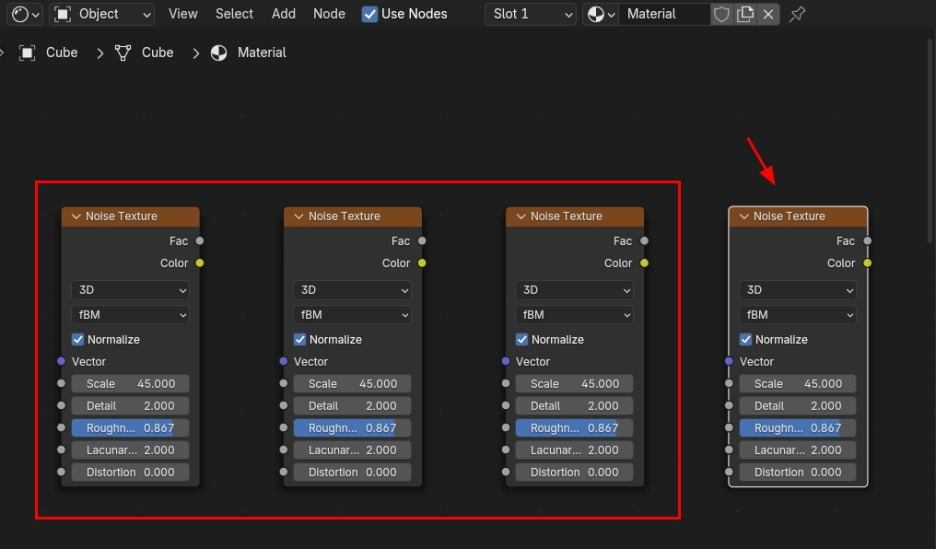Click the Material breadcrumb sphere icon
Image resolution: width=936 pixels, height=549 pixels.
(219, 53)
